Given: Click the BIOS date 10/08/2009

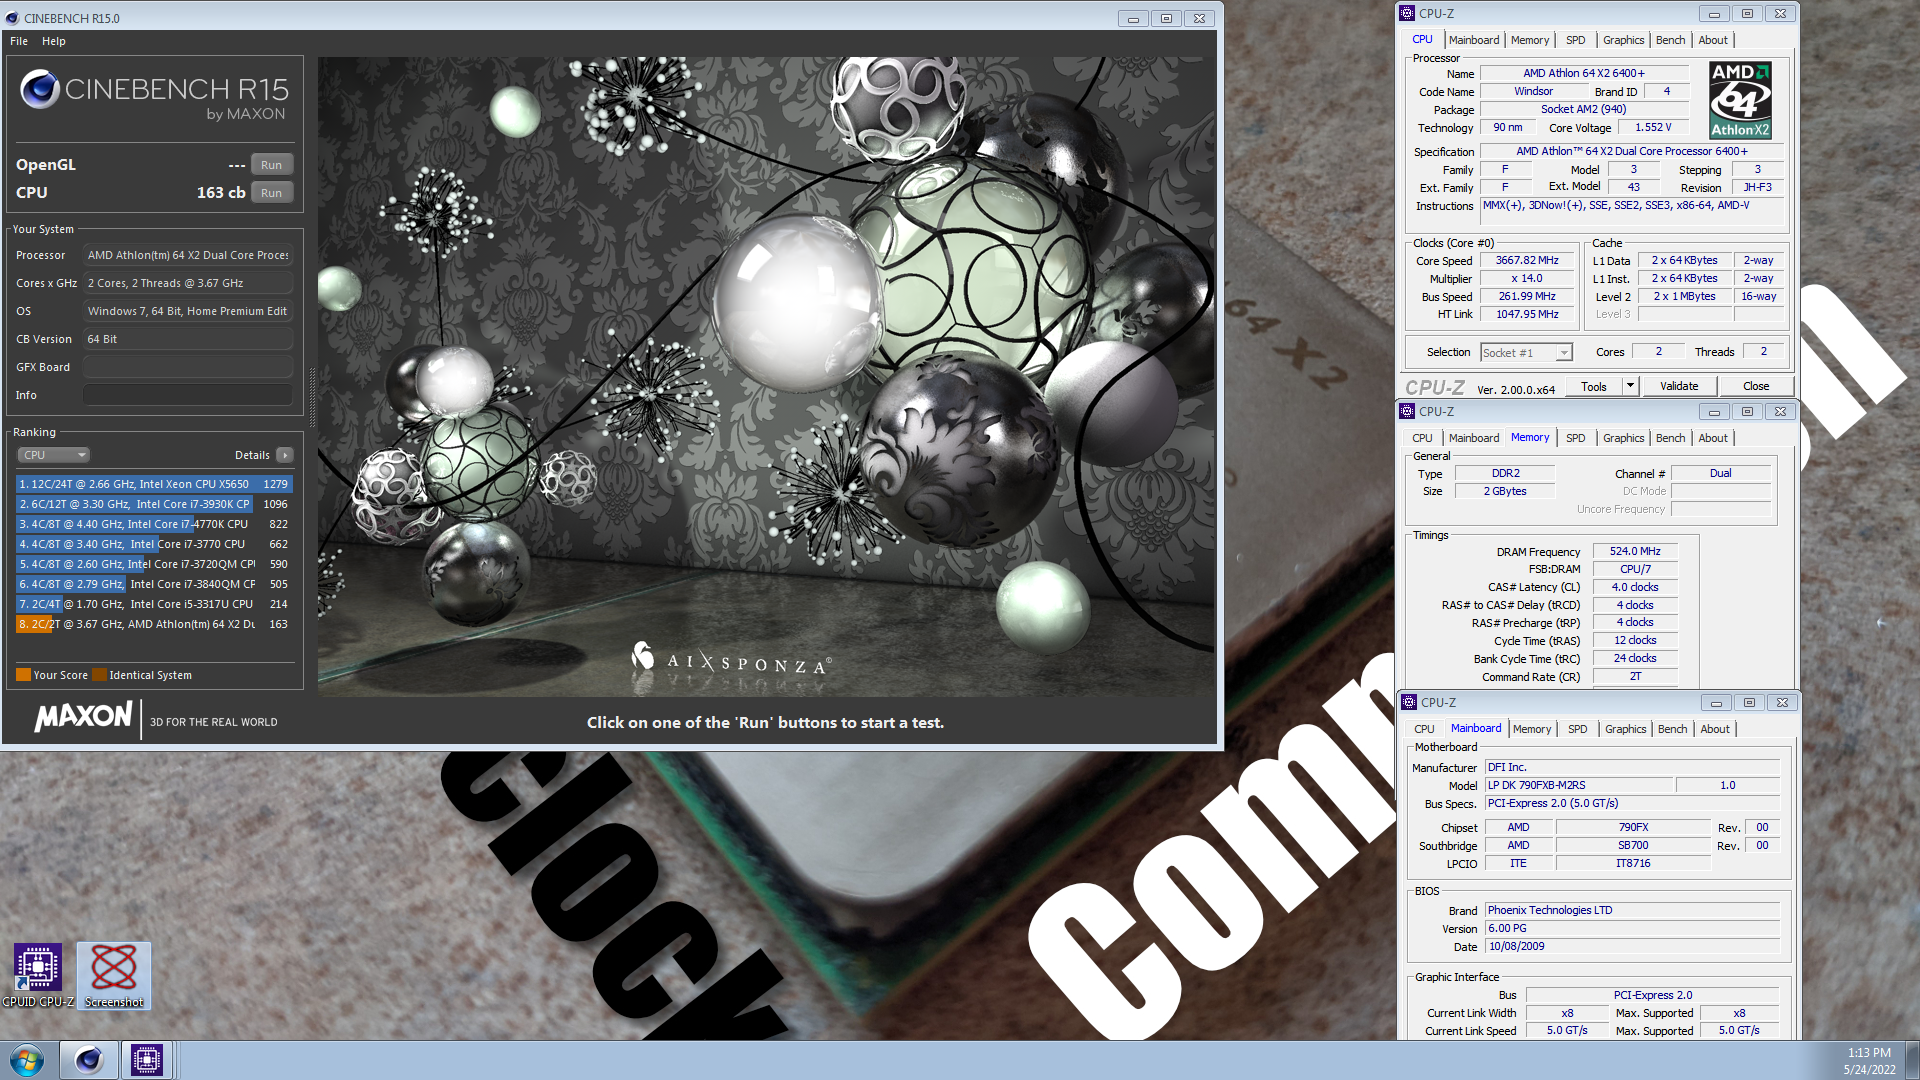Looking at the screenshot, I should click(1632, 946).
